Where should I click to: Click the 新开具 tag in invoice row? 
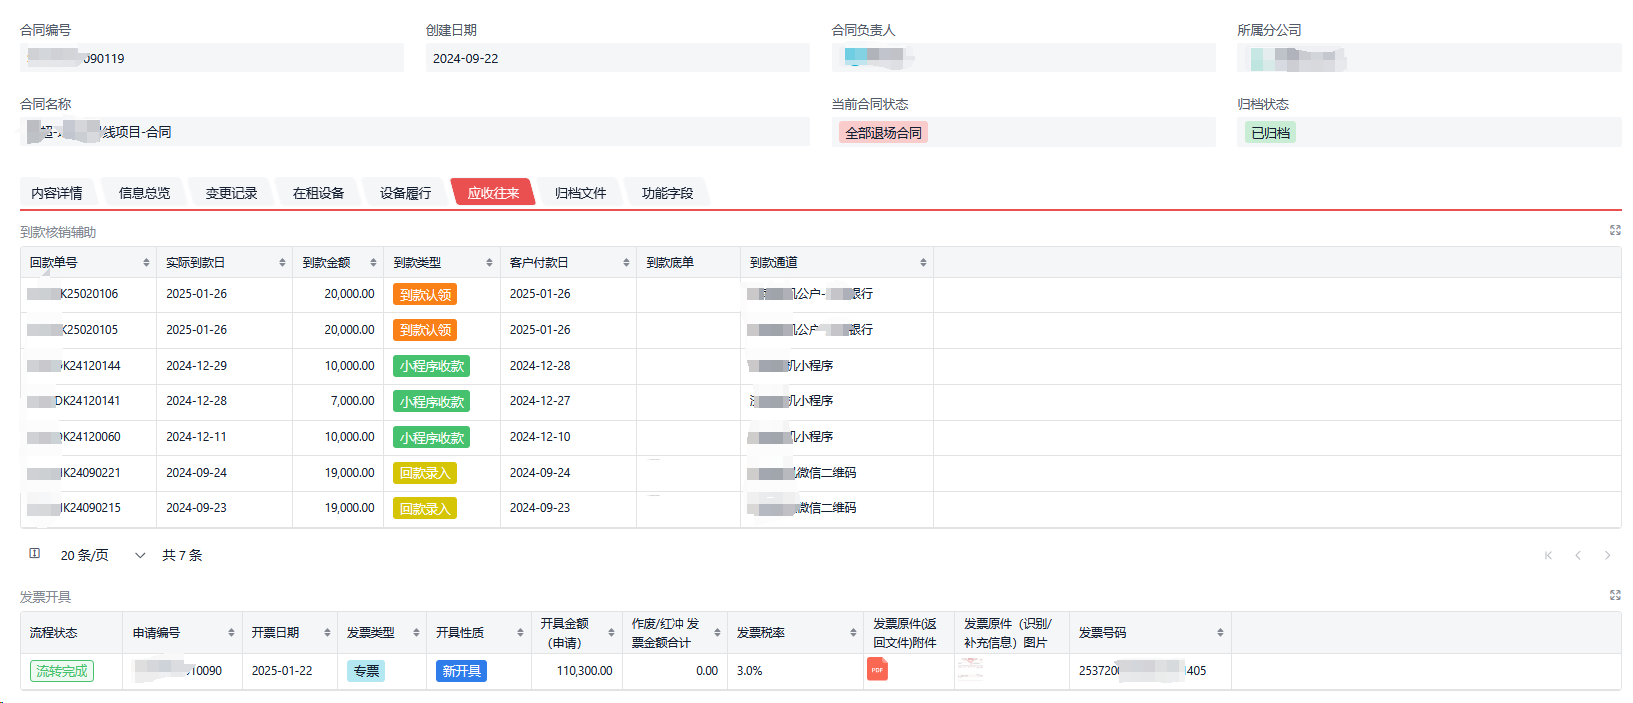tap(461, 671)
